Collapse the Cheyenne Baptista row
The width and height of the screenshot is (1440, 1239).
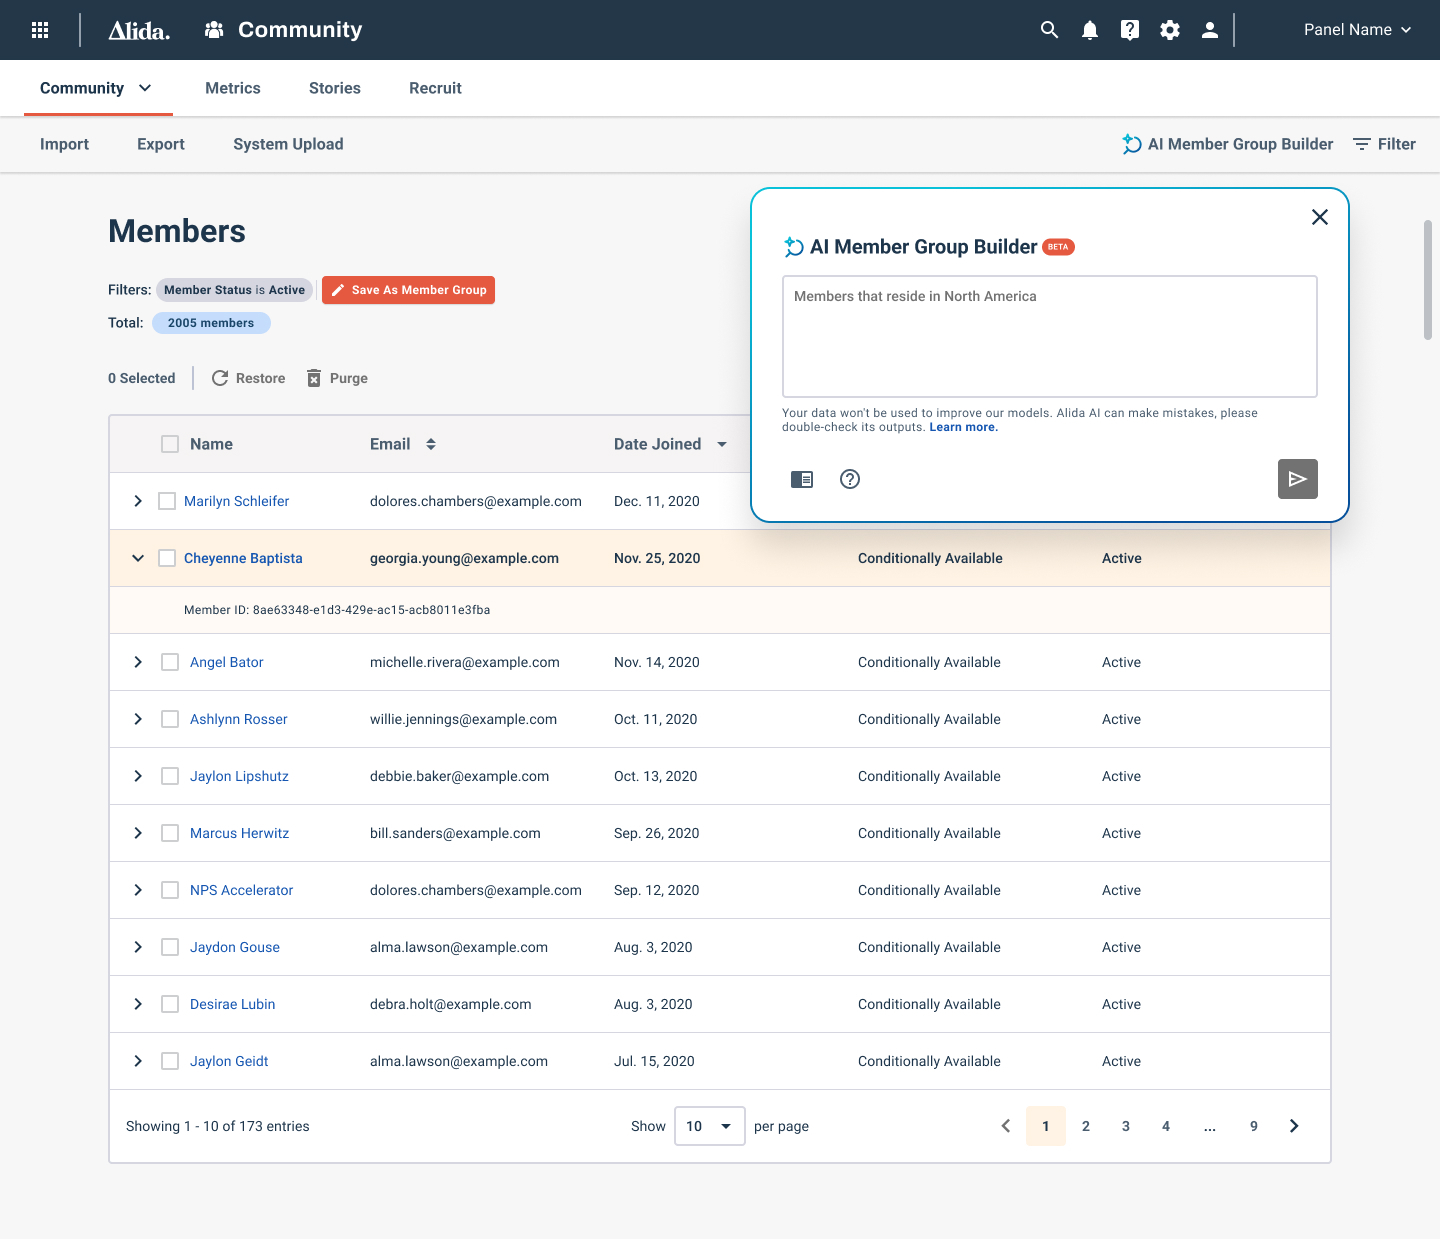(138, 558)
